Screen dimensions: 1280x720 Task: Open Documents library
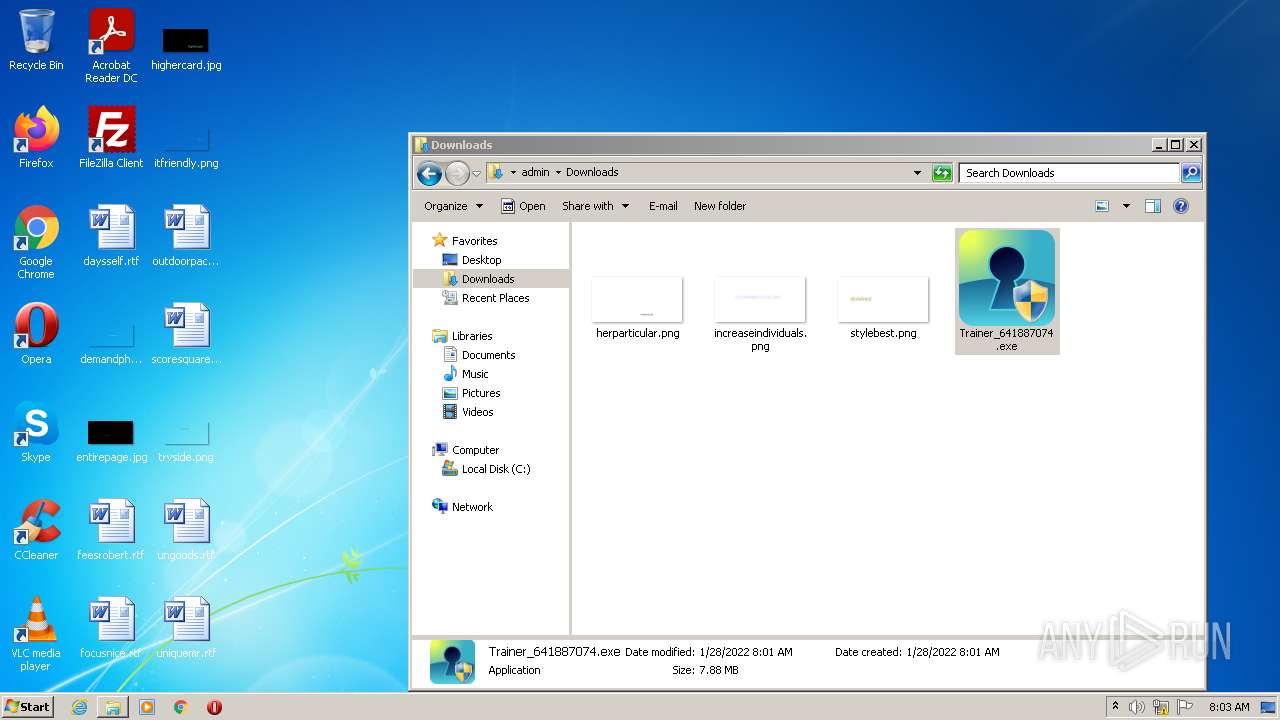[x=488, y=355]
